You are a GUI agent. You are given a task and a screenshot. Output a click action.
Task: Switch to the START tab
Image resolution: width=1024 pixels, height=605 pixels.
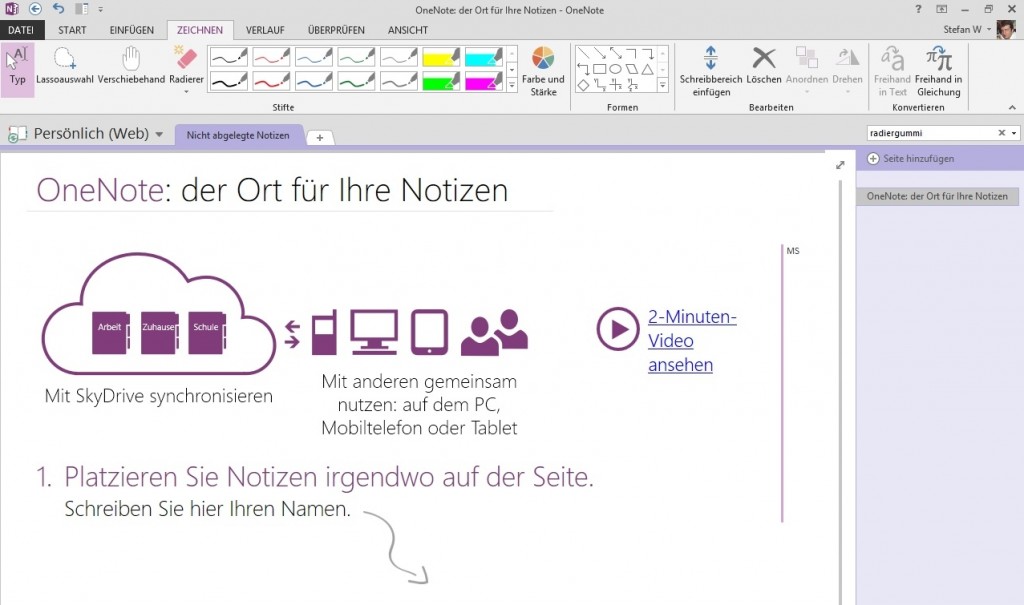[72, 30]
